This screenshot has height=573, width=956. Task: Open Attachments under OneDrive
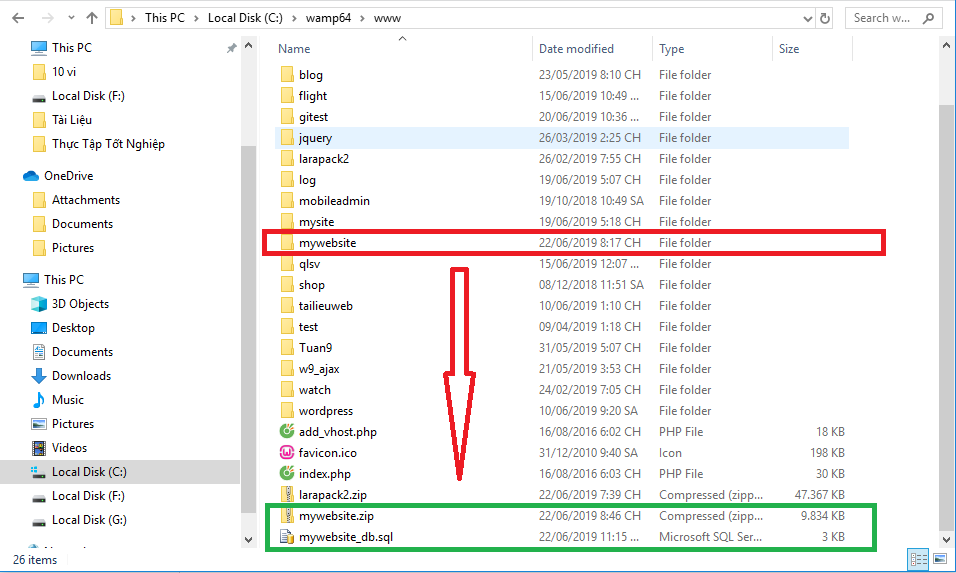pyautogui.click(x=85, y=200)
